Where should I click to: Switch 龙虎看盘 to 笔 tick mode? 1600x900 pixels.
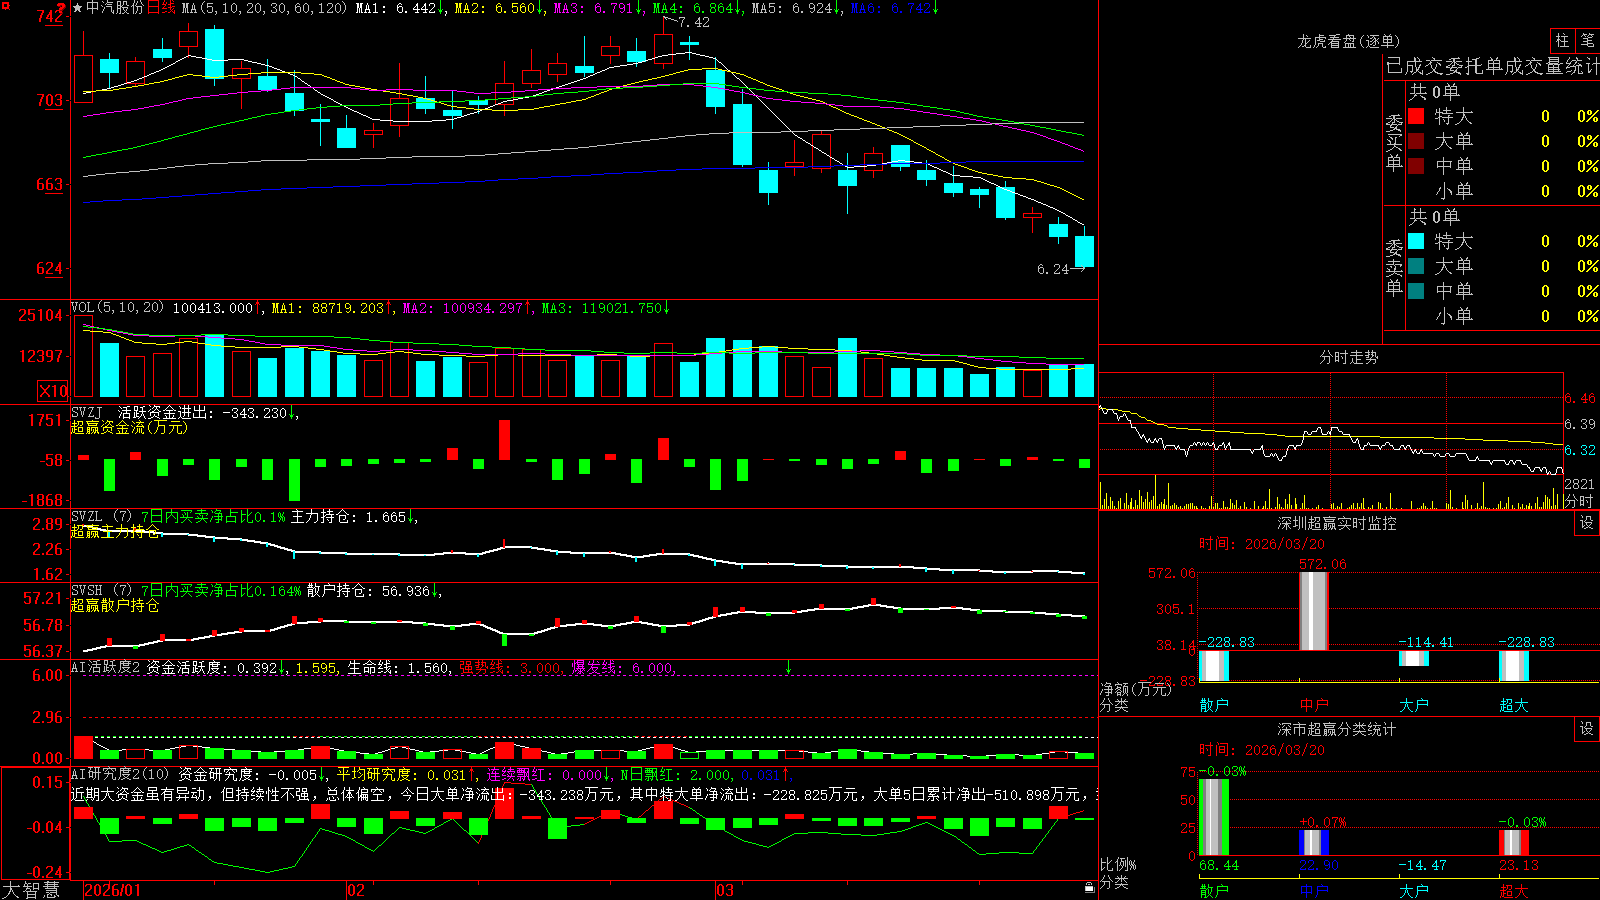coord(1587,40)
